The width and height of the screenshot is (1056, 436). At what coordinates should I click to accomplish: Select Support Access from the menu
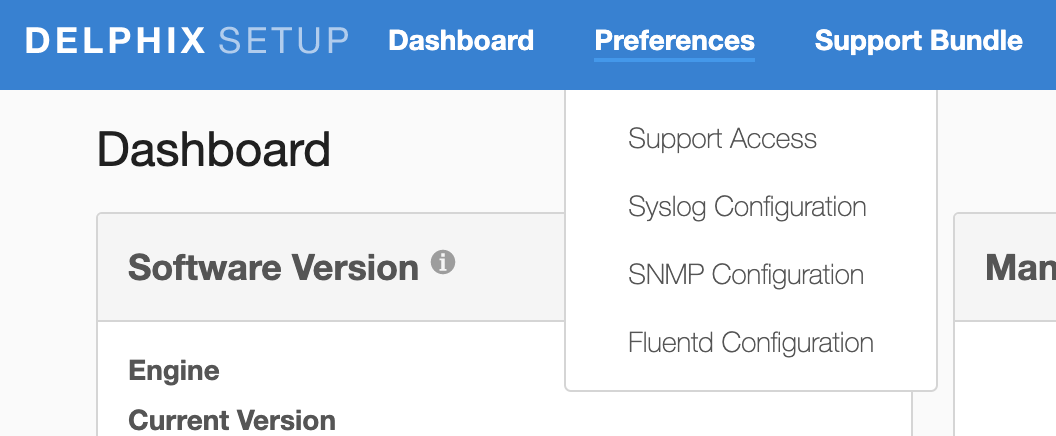pos(722,139)
